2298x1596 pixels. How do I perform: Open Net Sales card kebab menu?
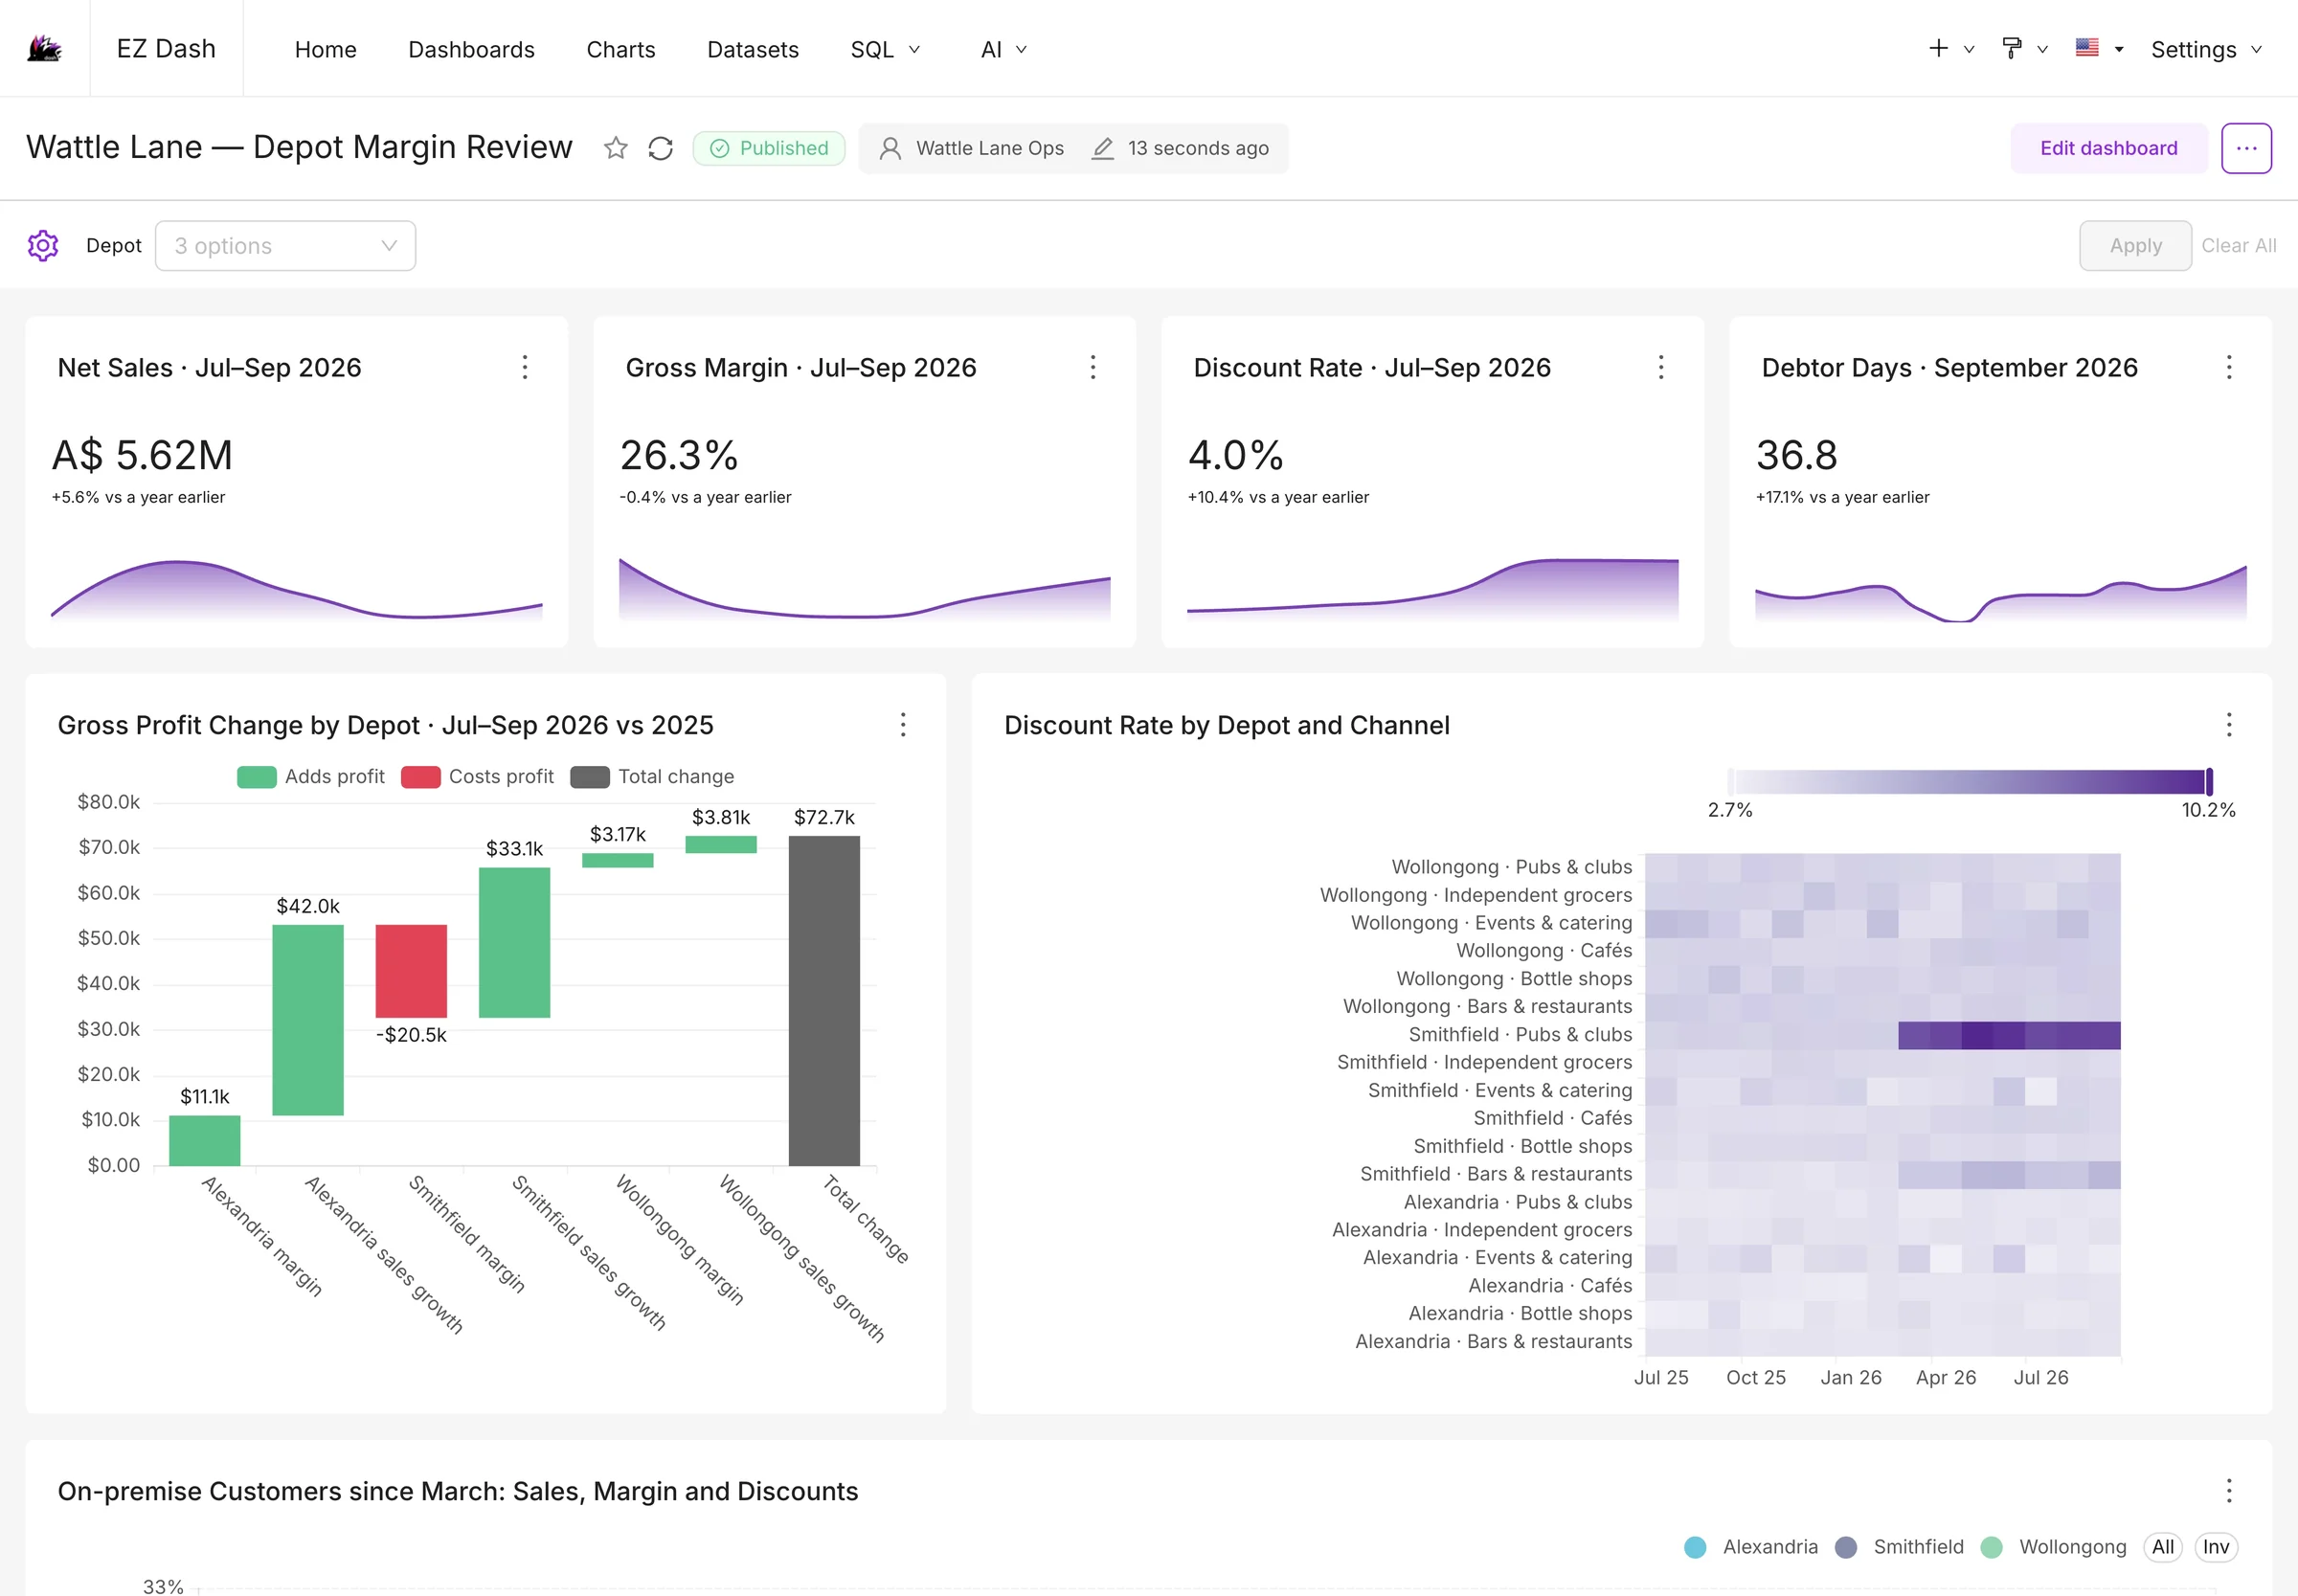point(525,367)
